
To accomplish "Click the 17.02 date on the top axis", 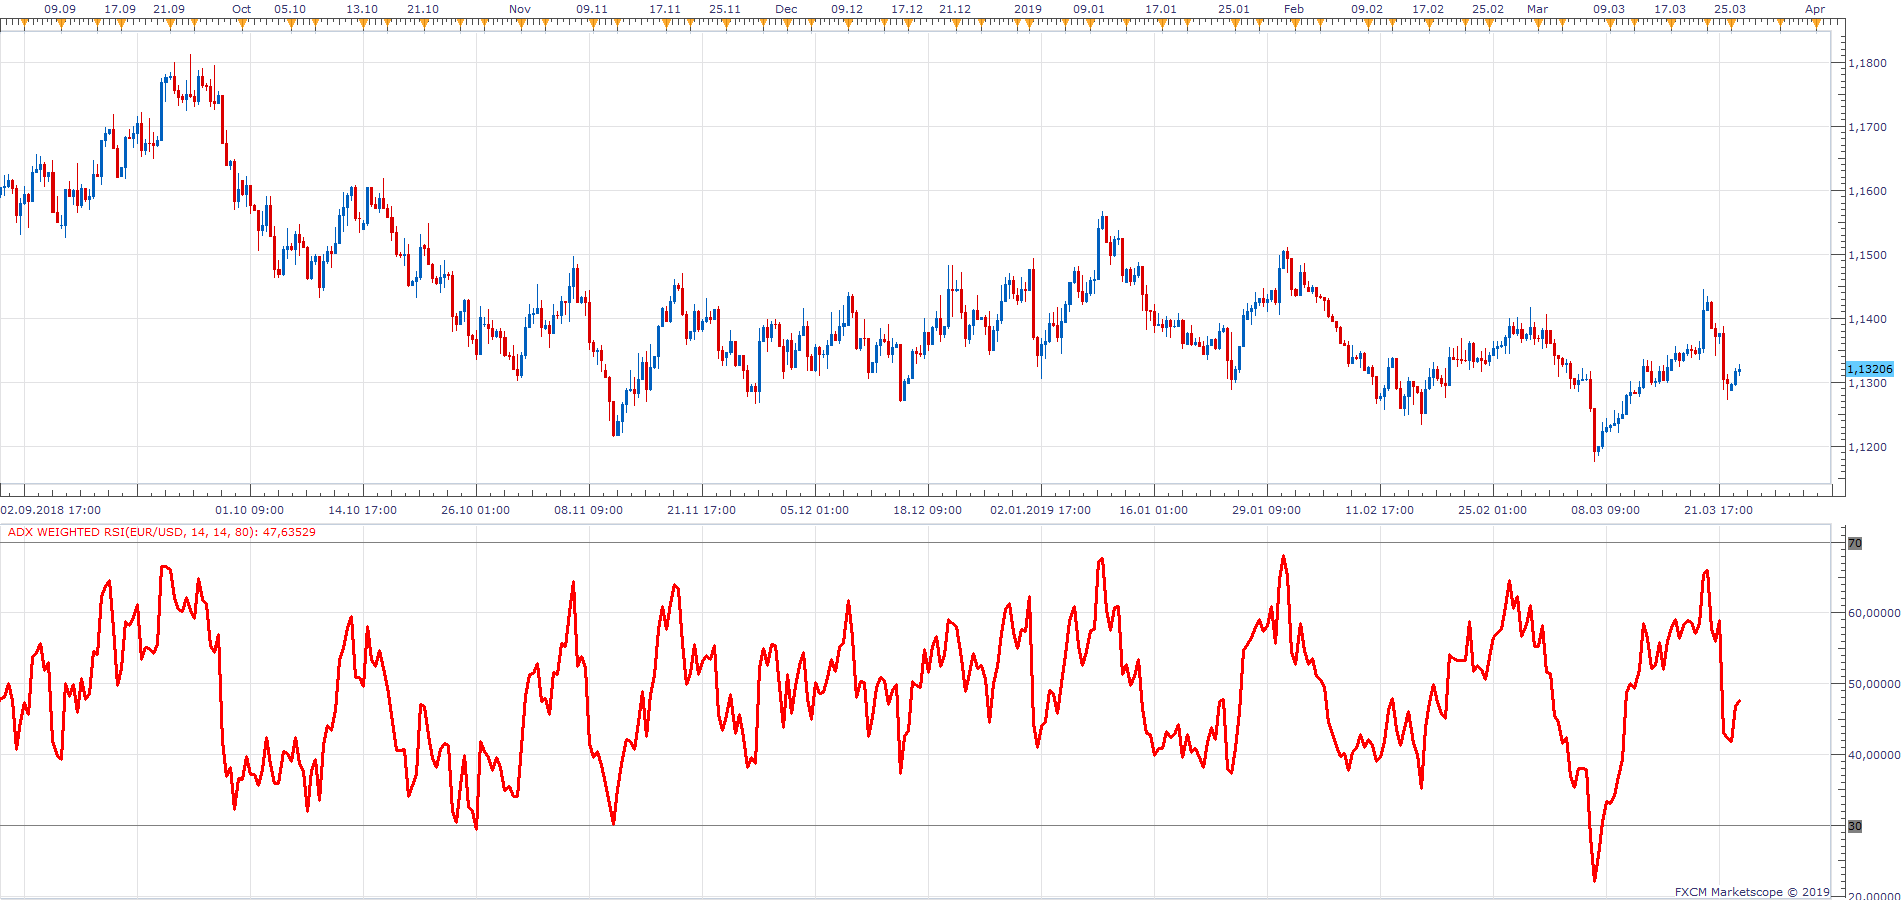I will click(x=1428, y=9).
